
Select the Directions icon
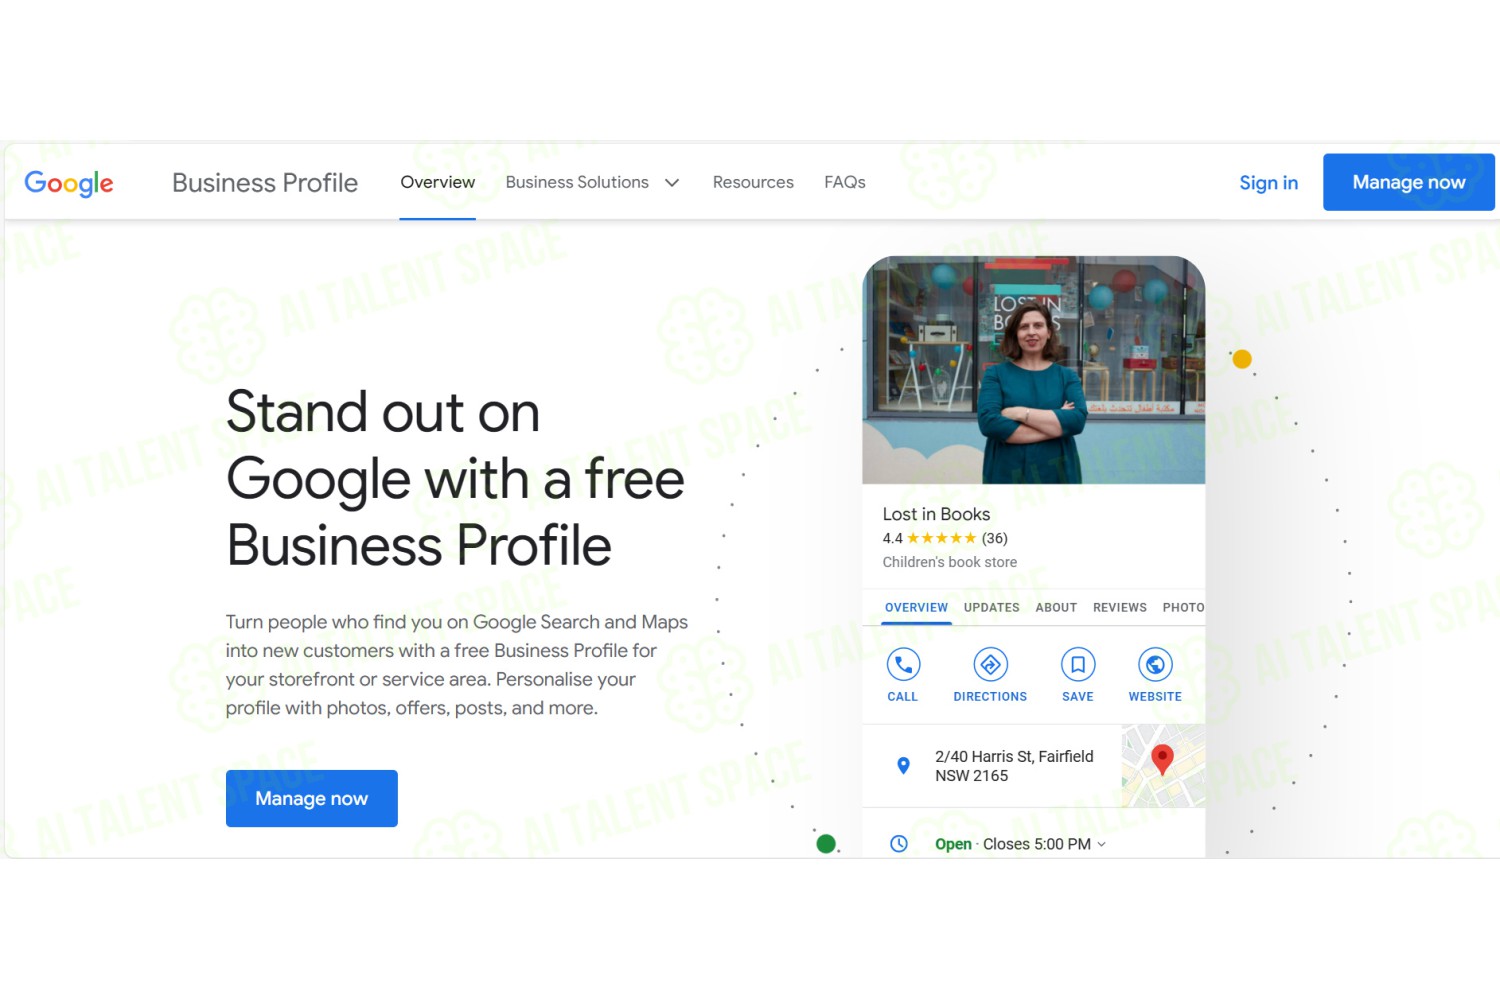pyautogui.click(x=990, y=665)
